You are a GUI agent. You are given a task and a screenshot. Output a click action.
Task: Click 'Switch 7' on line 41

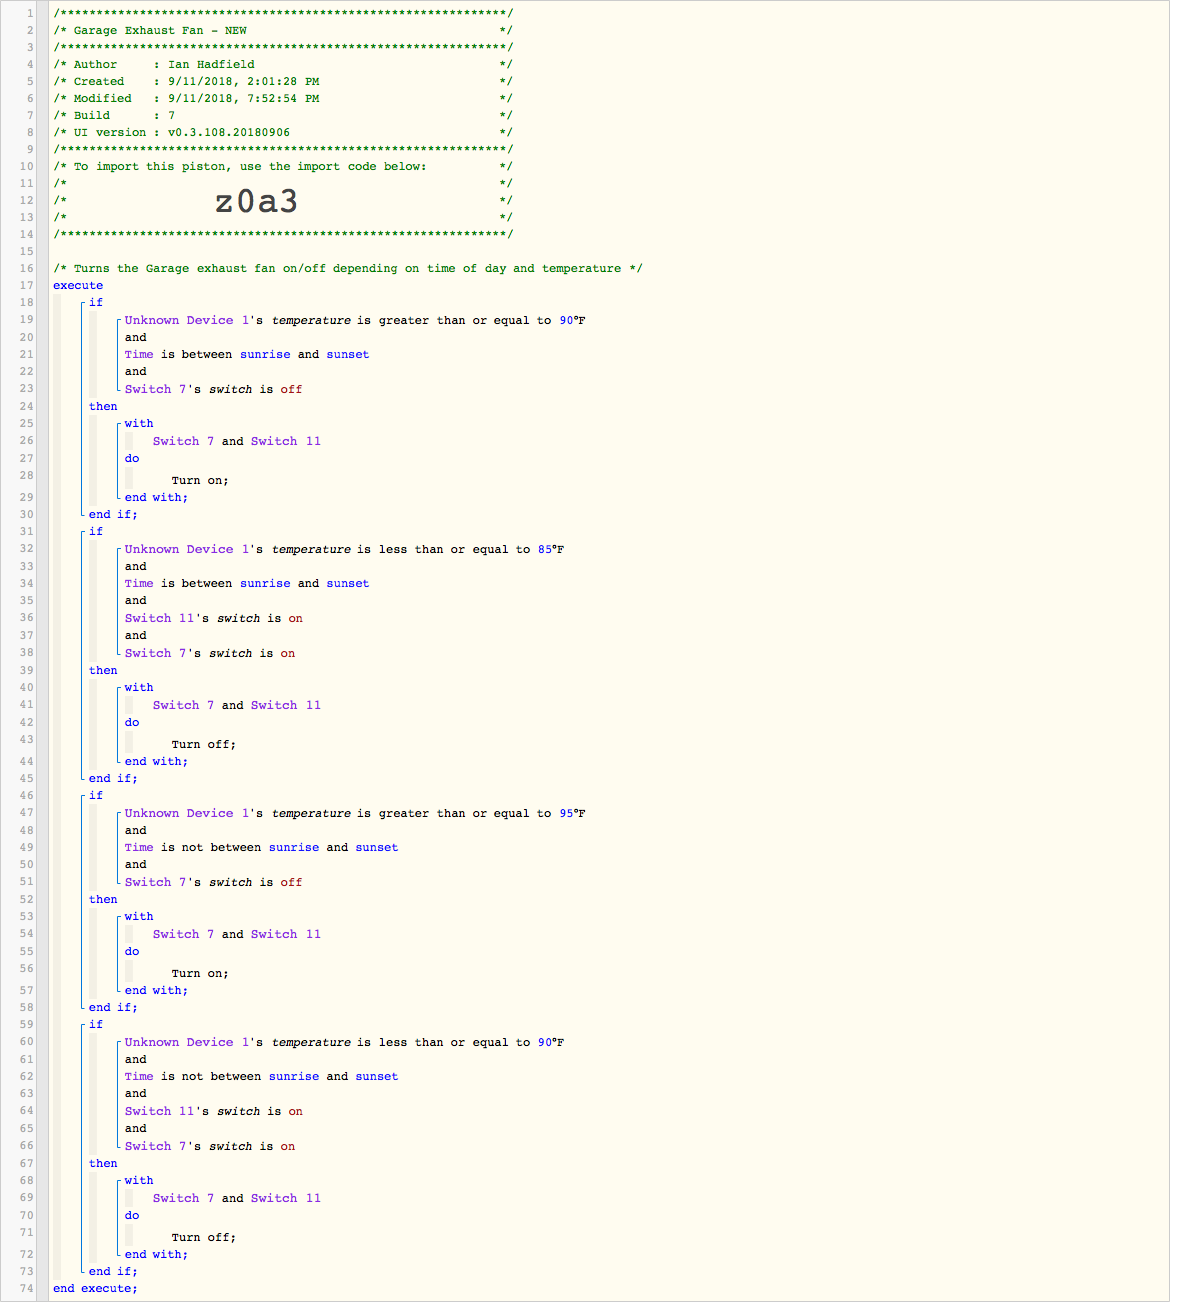(x=184, y=705)
